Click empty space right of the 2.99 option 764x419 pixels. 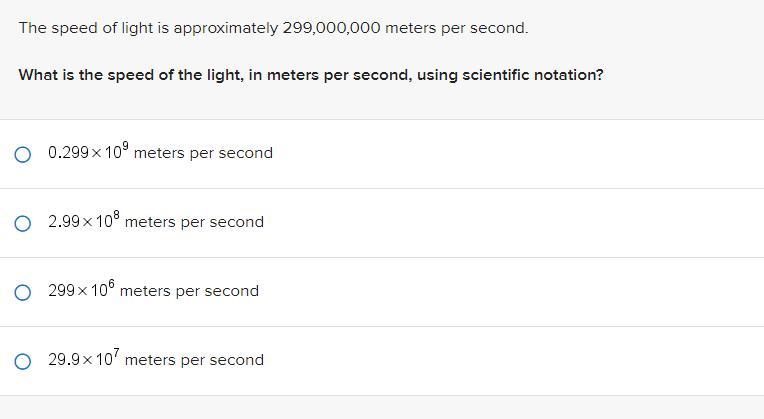click(520, 222)
